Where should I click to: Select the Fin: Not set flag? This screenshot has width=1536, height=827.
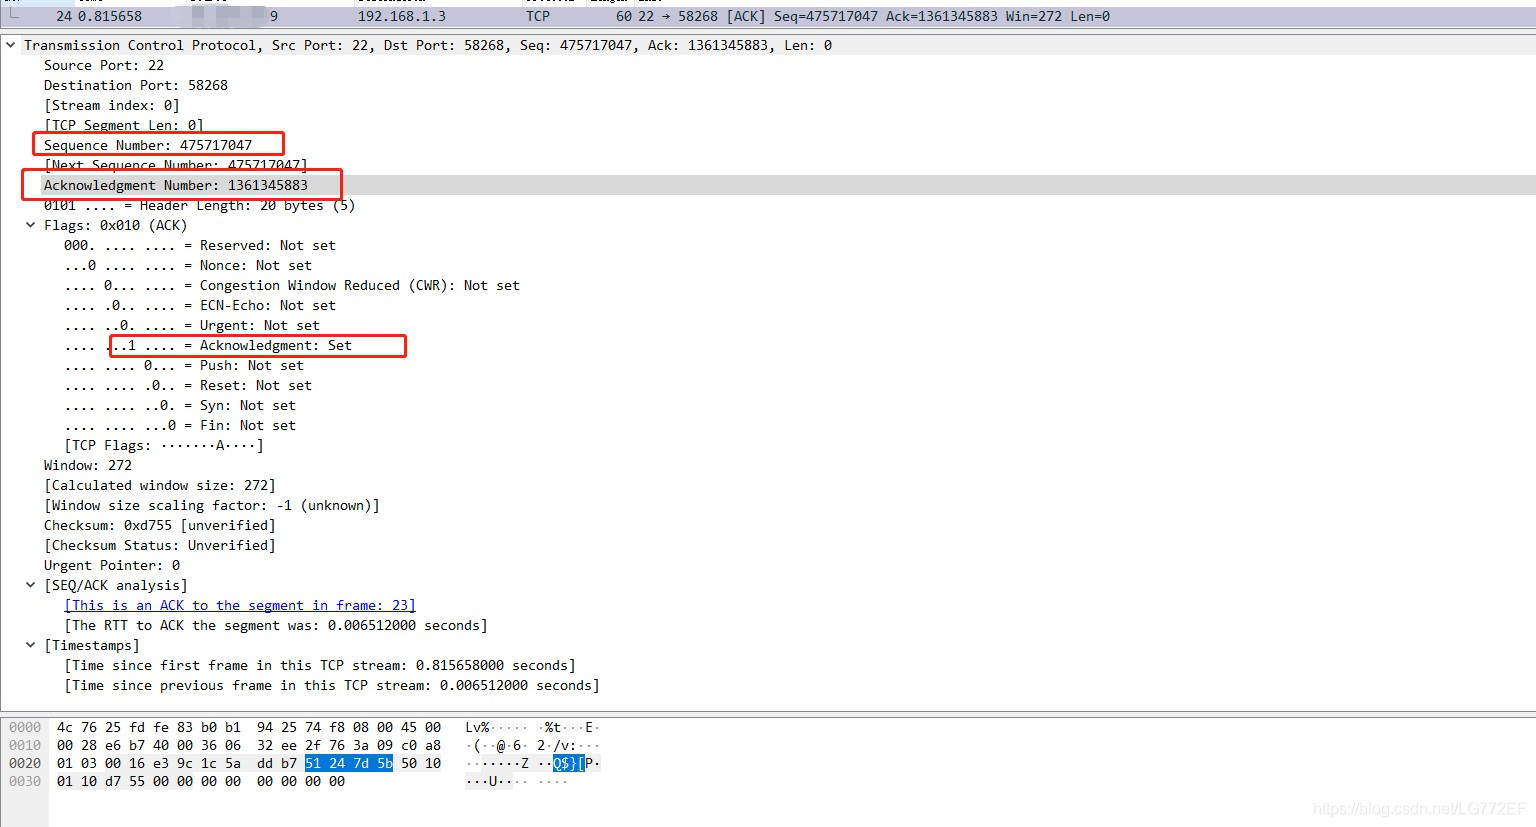click(180, 425)
